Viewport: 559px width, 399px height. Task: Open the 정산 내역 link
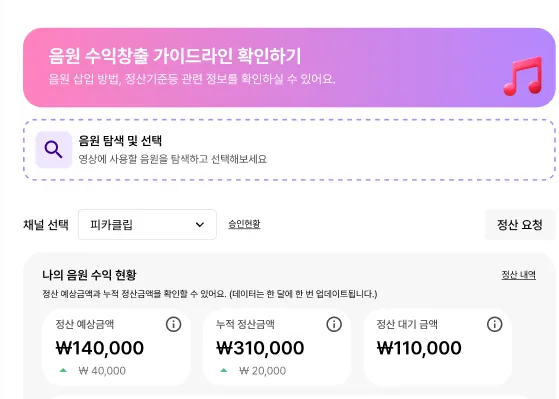pos(519,275)
